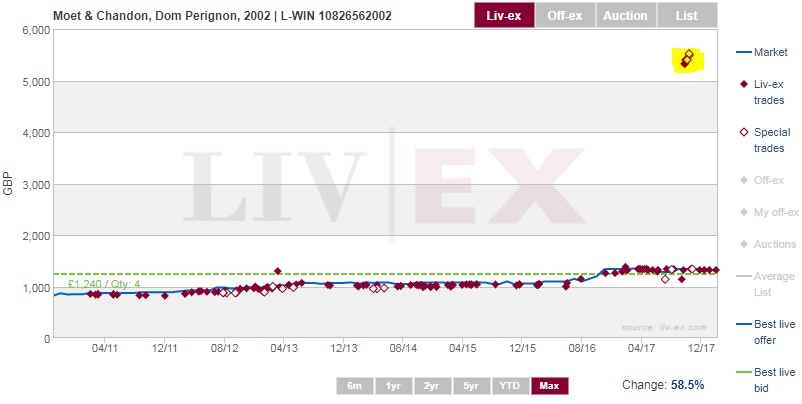Click the 04/13 x-axis date label

(284, 348)
